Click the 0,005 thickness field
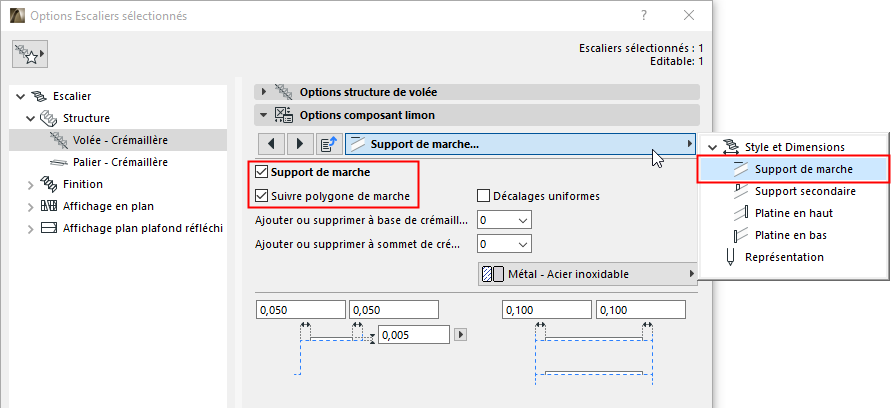The image size is (891, 408). (414, 335)
